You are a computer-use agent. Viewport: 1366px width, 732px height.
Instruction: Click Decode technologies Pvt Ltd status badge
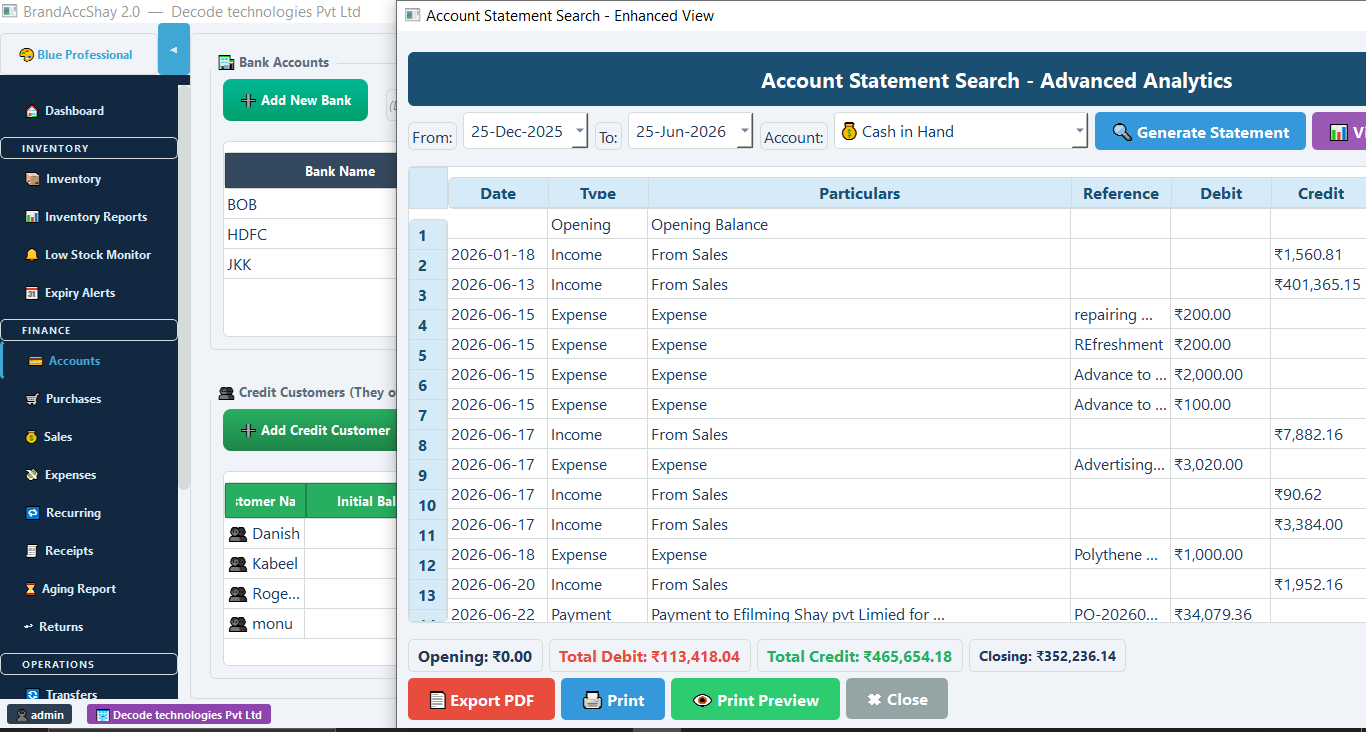pyautogui.click(x=179, y=715)
